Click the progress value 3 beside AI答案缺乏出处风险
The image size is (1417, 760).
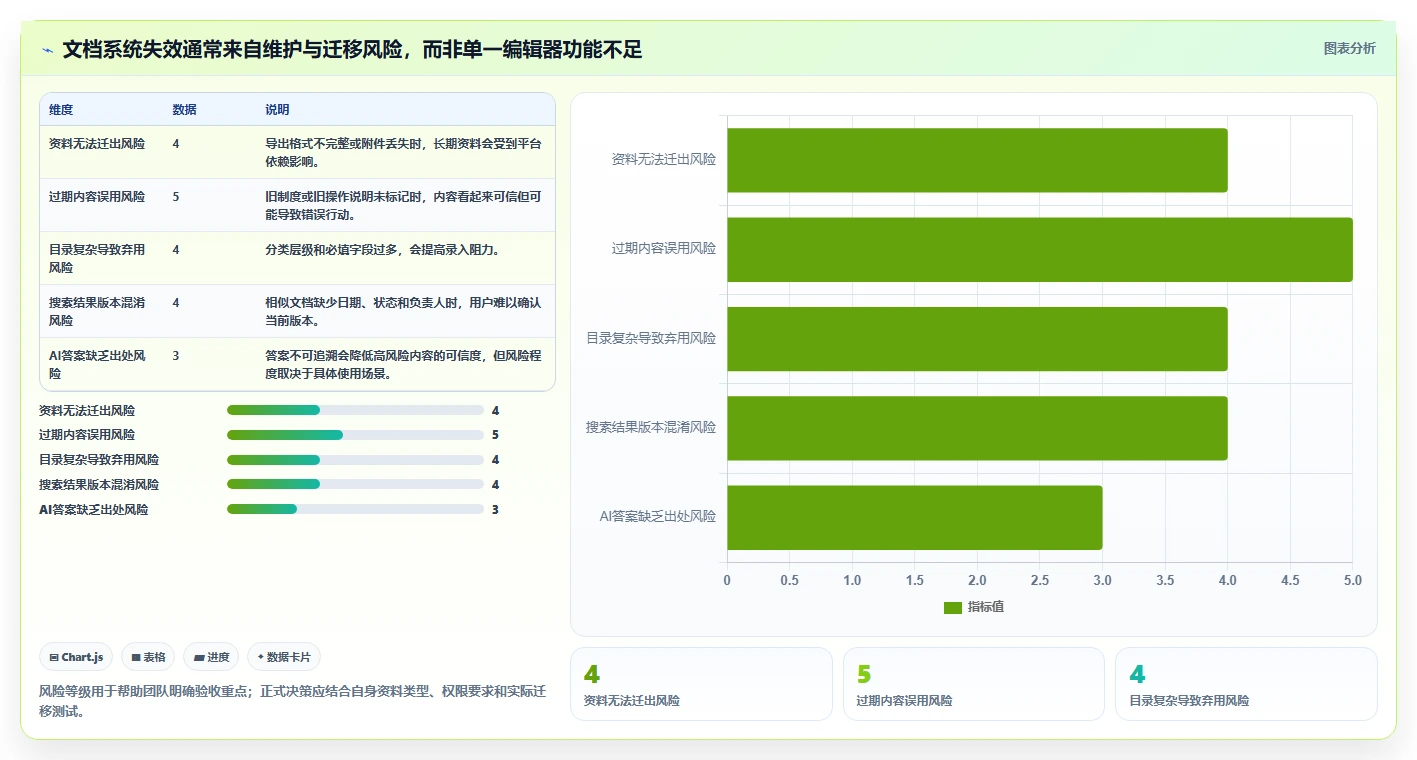coord(495,509)
